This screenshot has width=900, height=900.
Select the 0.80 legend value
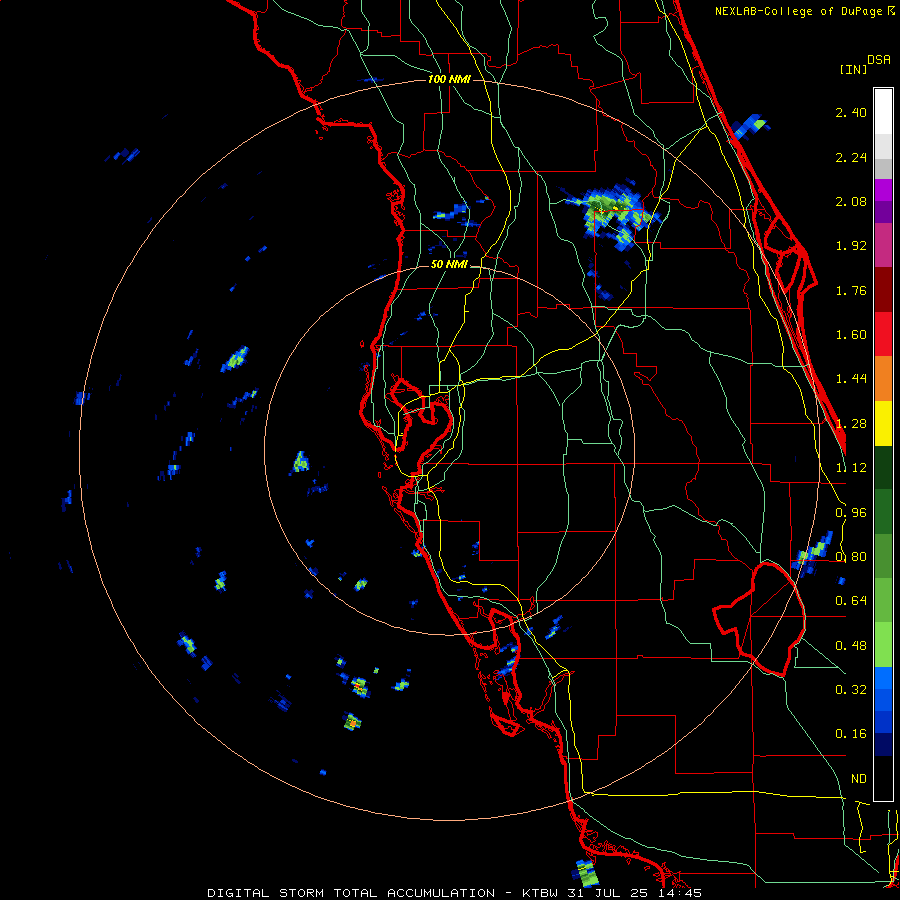click(x=851, y=557)
